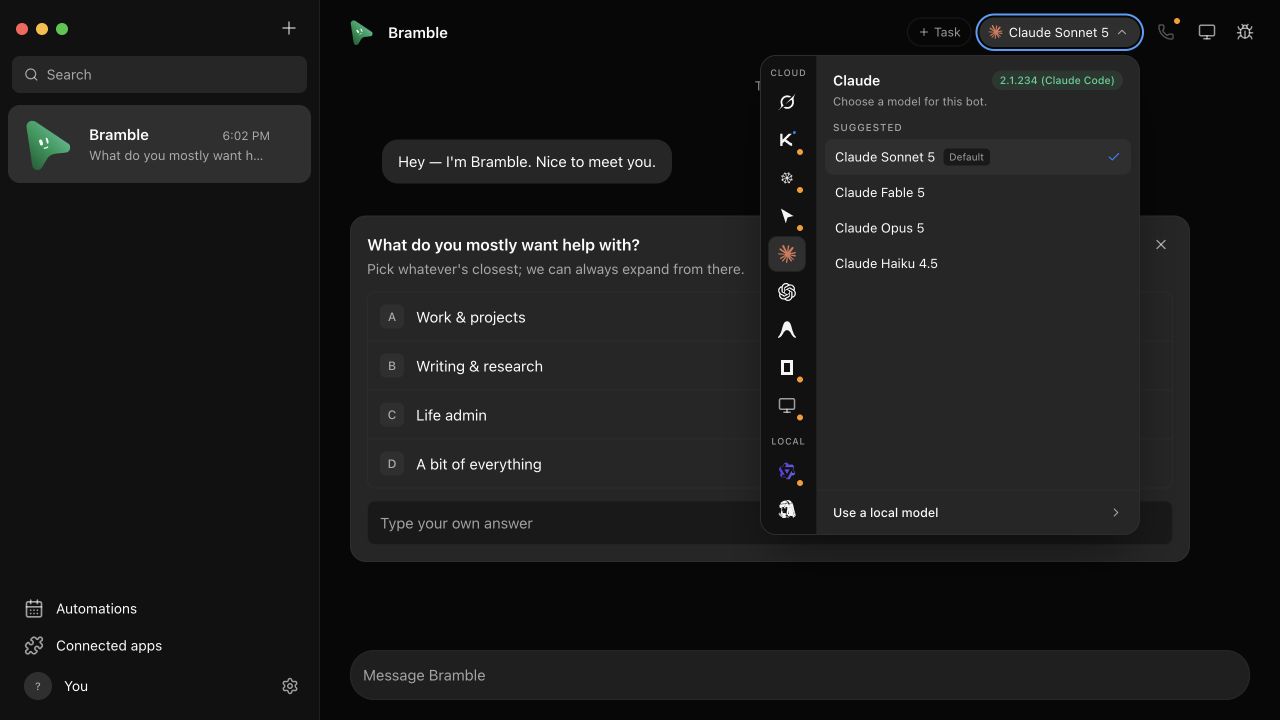Choose Claude Haiku 4.5 model
Image resolution: width=1280 pixels, height=720 pixels.
tap(977, 263)
